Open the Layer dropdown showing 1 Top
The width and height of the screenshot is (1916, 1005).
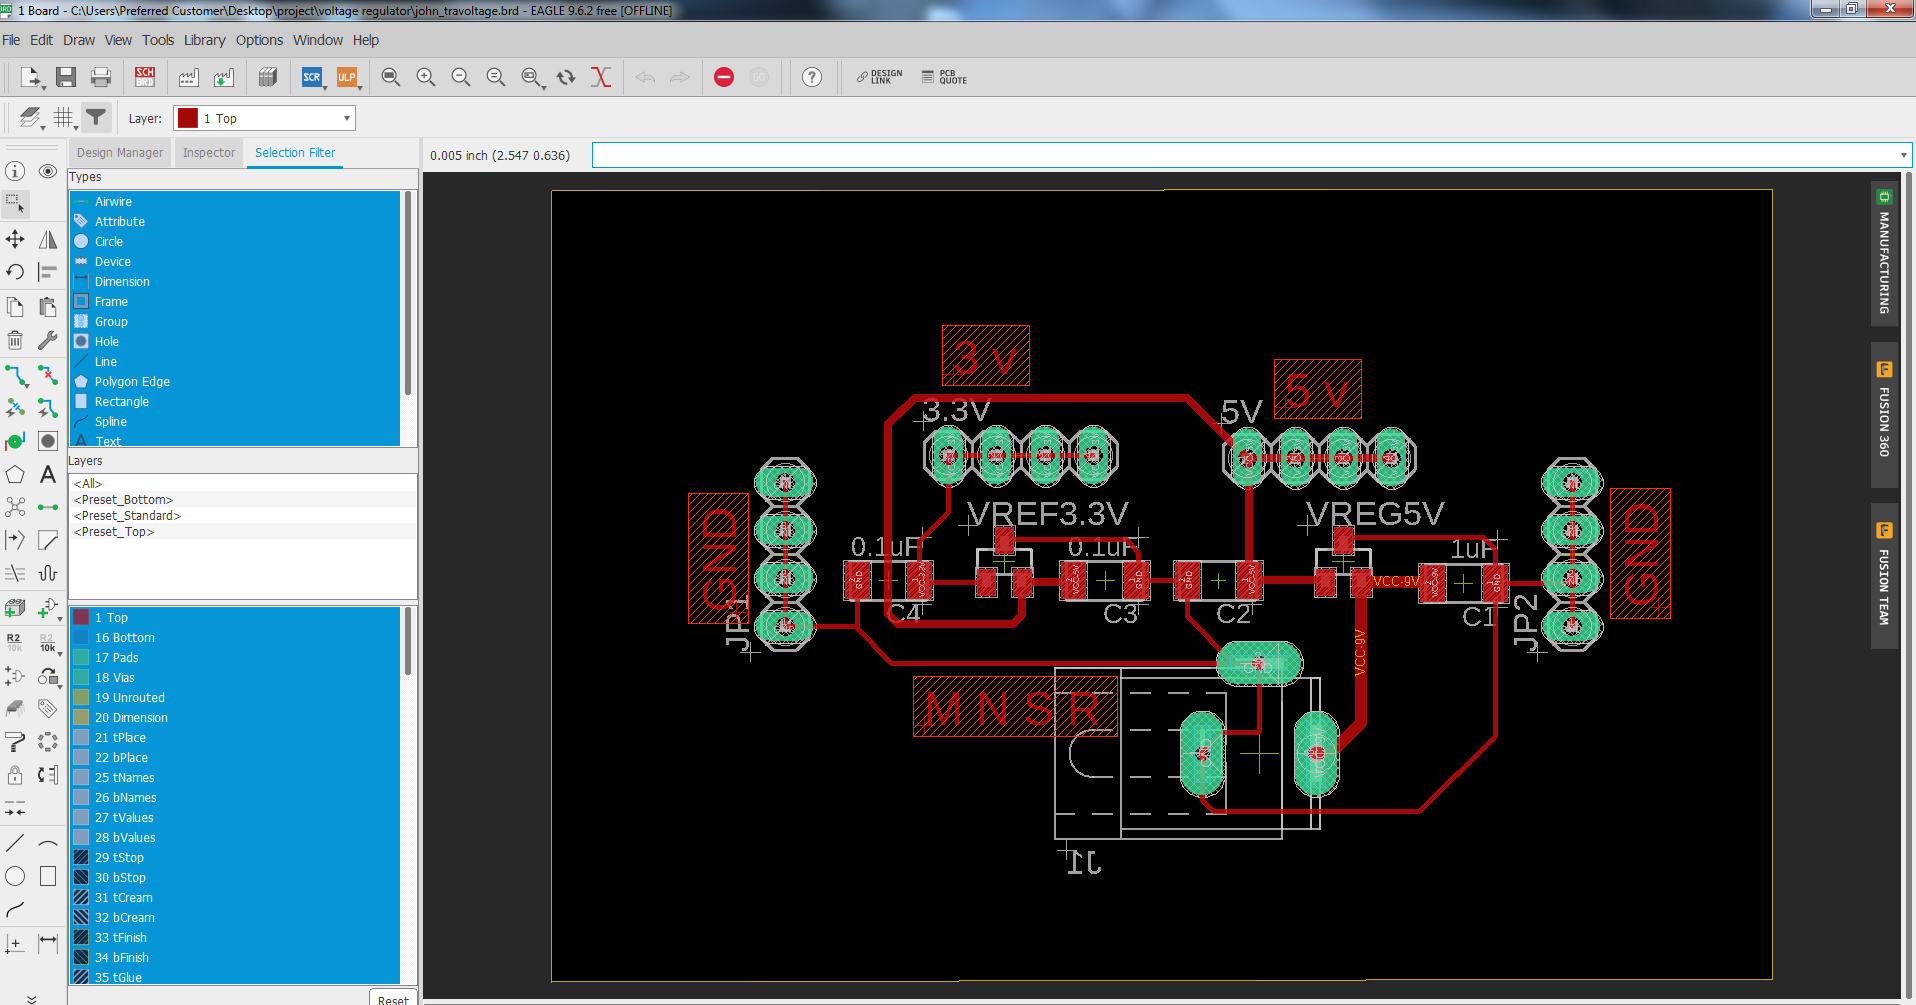[x=265, y=118]
